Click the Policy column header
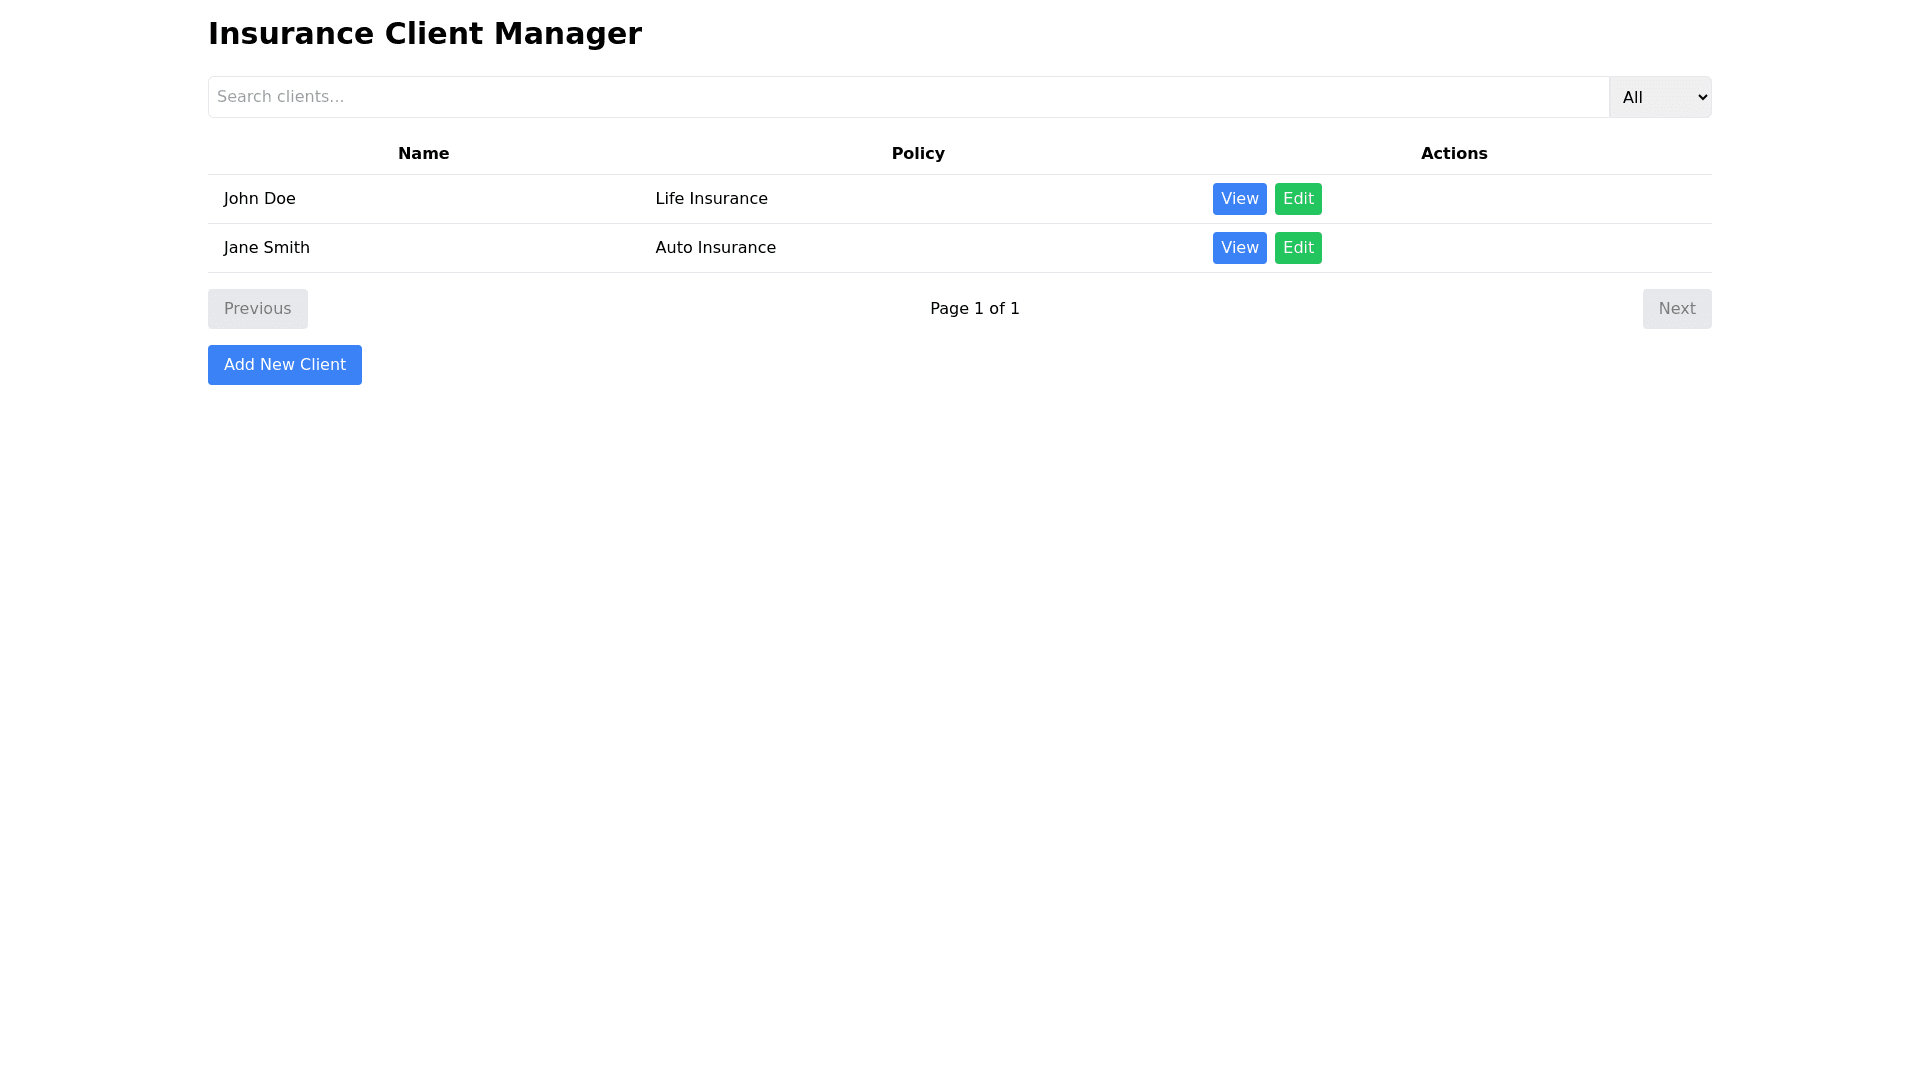Image resolution: width=1920 pixels, height=1080 pixels. click(x=917, y=153)
